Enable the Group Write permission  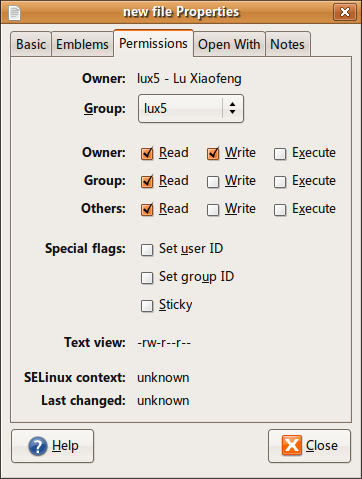[x=213, y=182]
